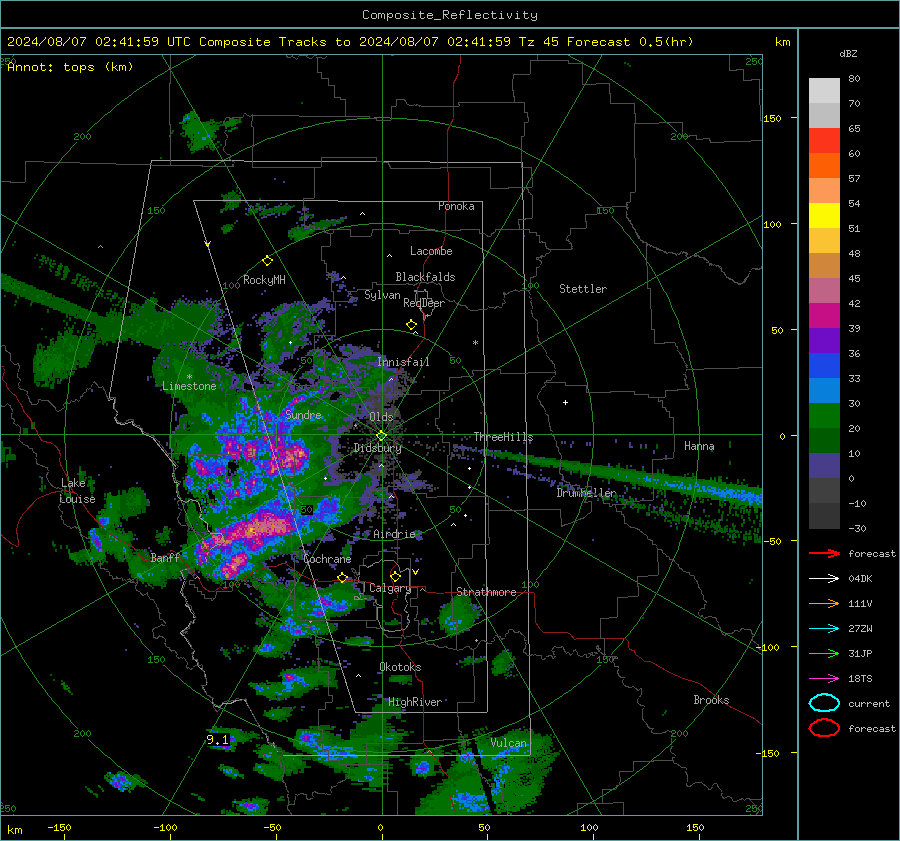Click the Ponoka city label
Image resolution: width=900 pixels, height=841 pixels.
(456, 206)
